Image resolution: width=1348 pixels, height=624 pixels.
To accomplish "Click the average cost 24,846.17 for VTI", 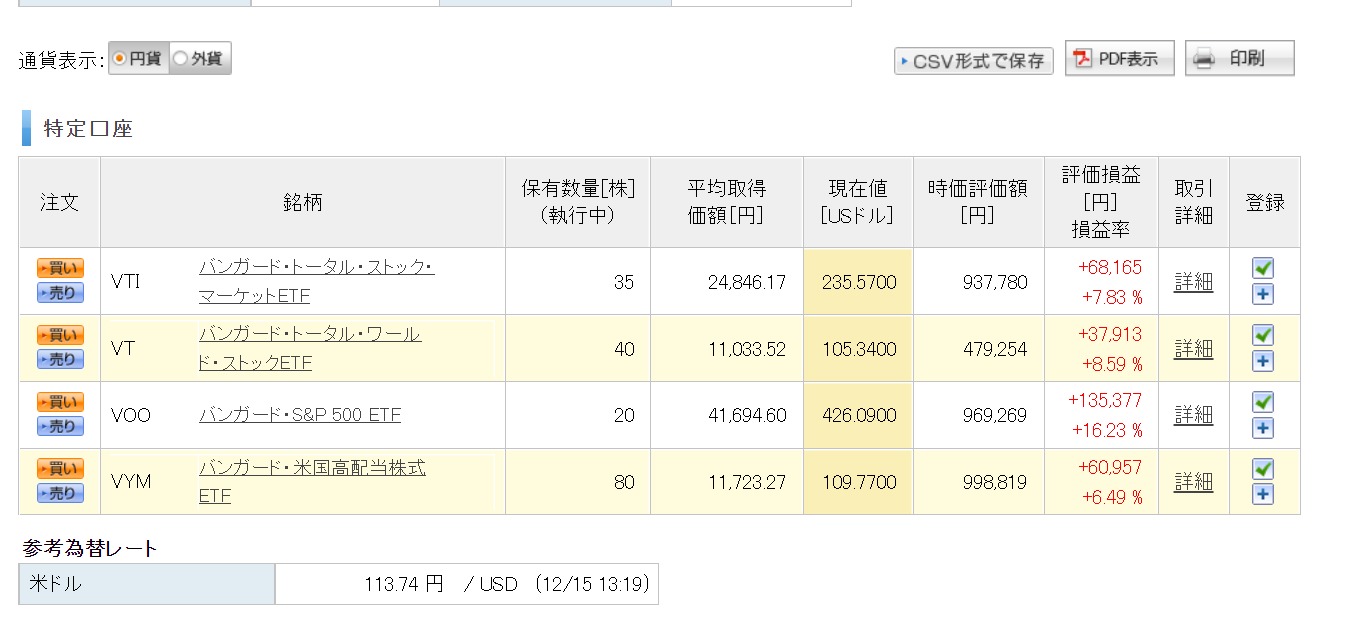I will pyautogui.click(x=747, y=283).
